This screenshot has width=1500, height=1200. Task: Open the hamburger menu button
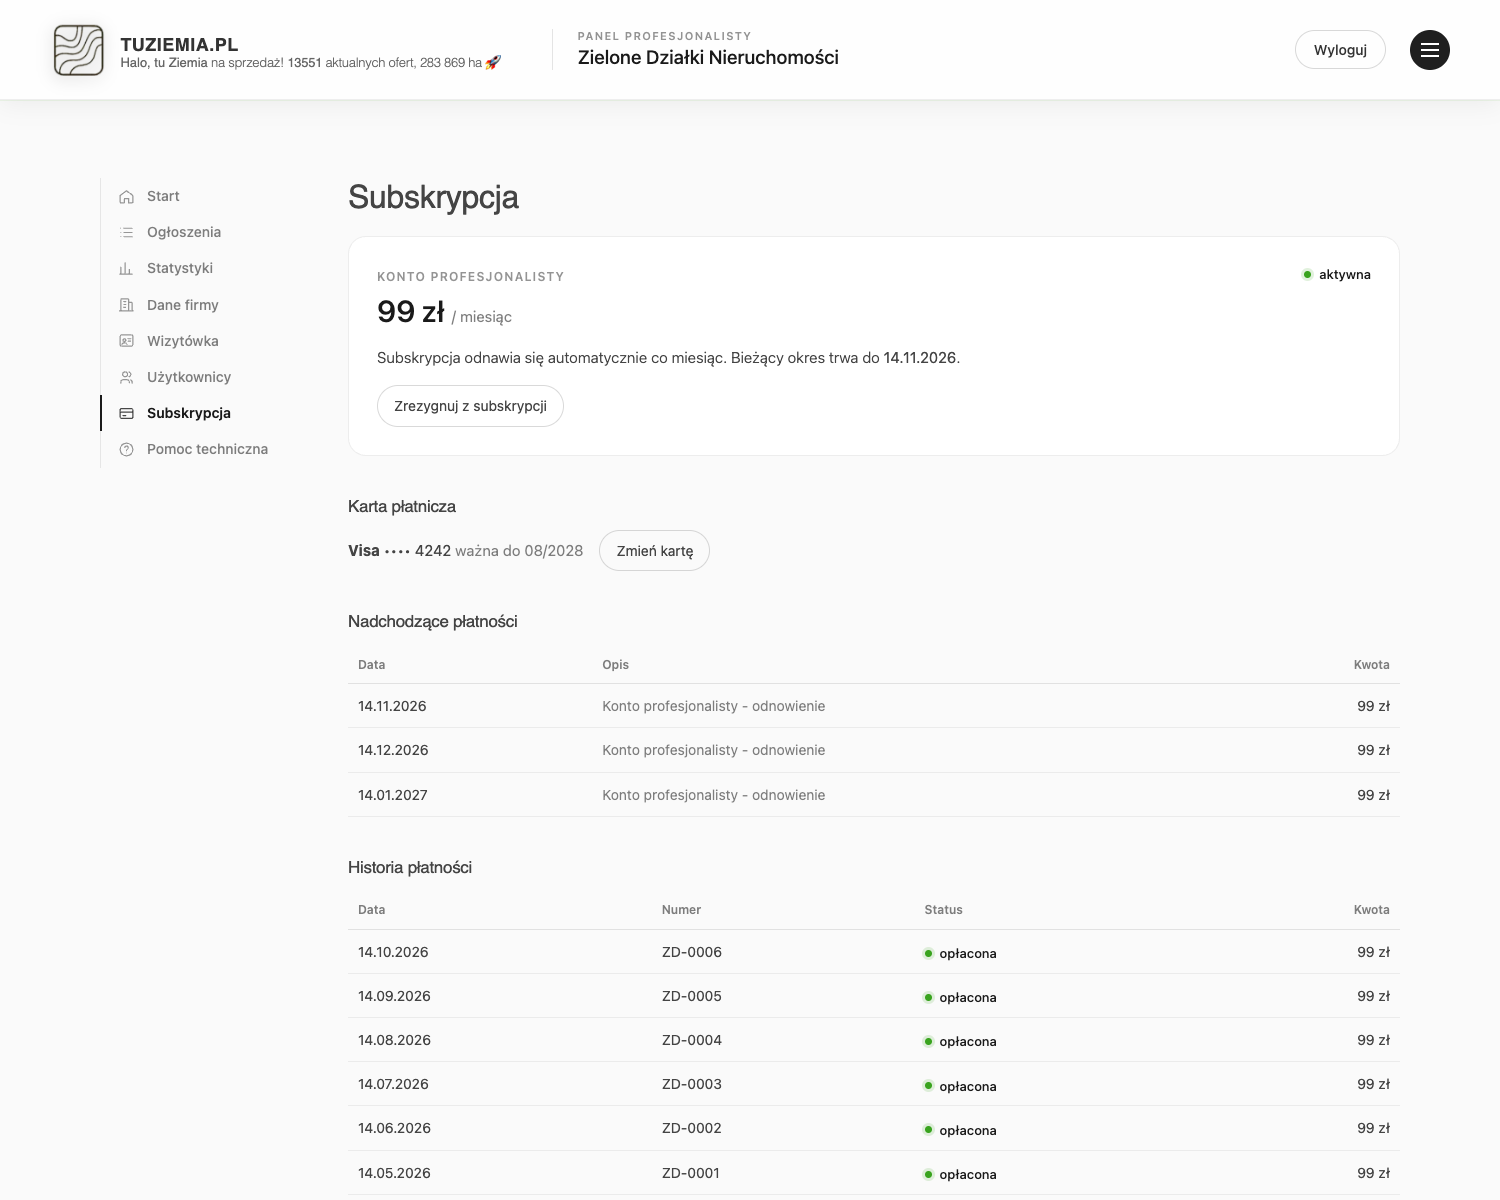pos(1430,50)
